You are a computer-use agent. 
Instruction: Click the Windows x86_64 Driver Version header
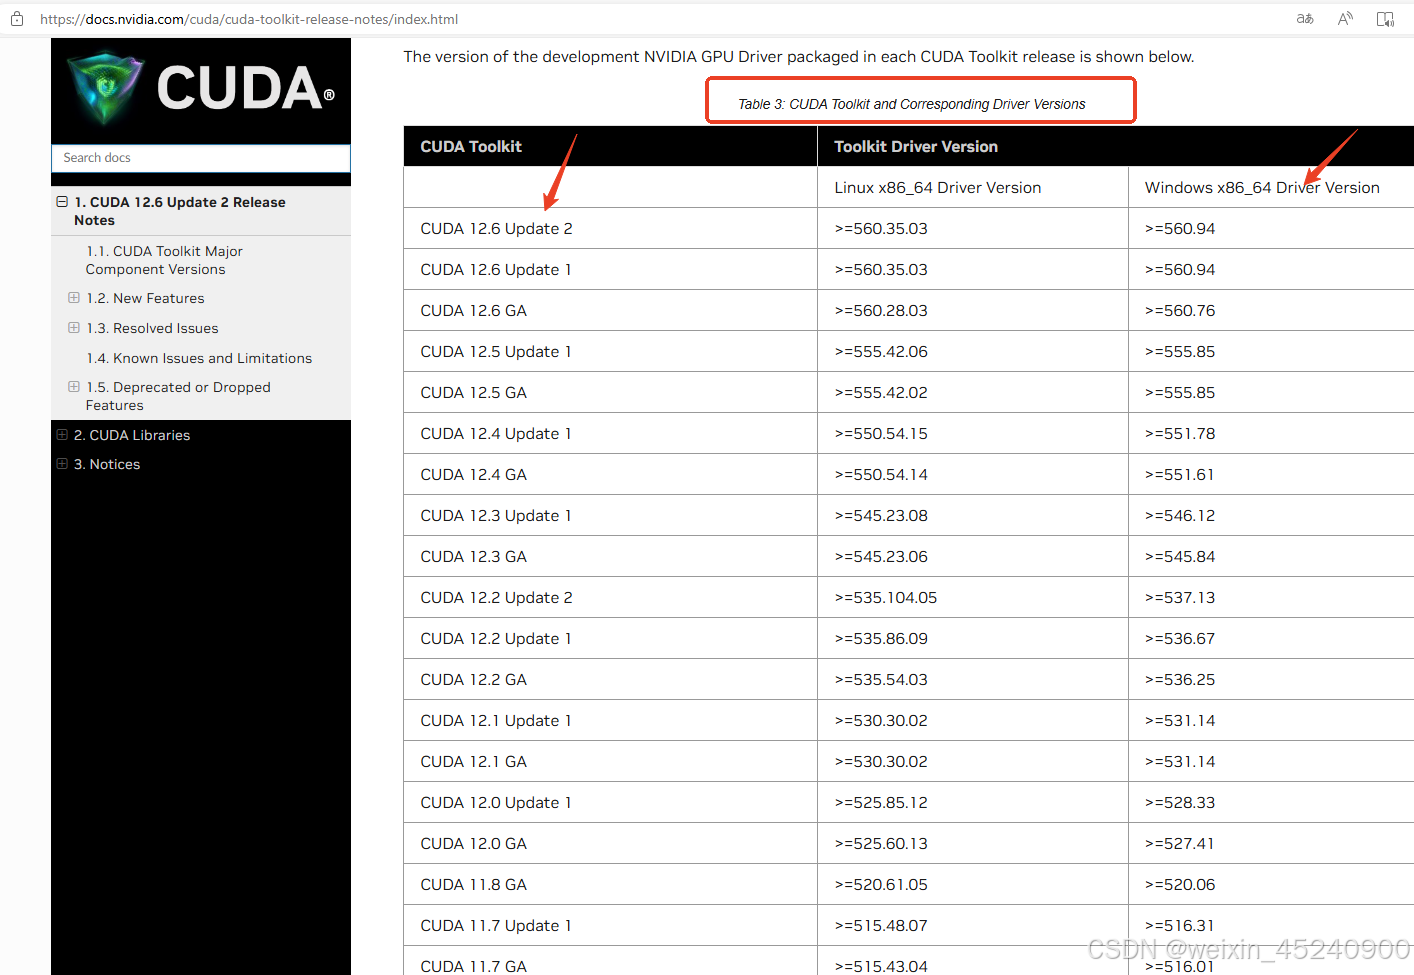1262,187
